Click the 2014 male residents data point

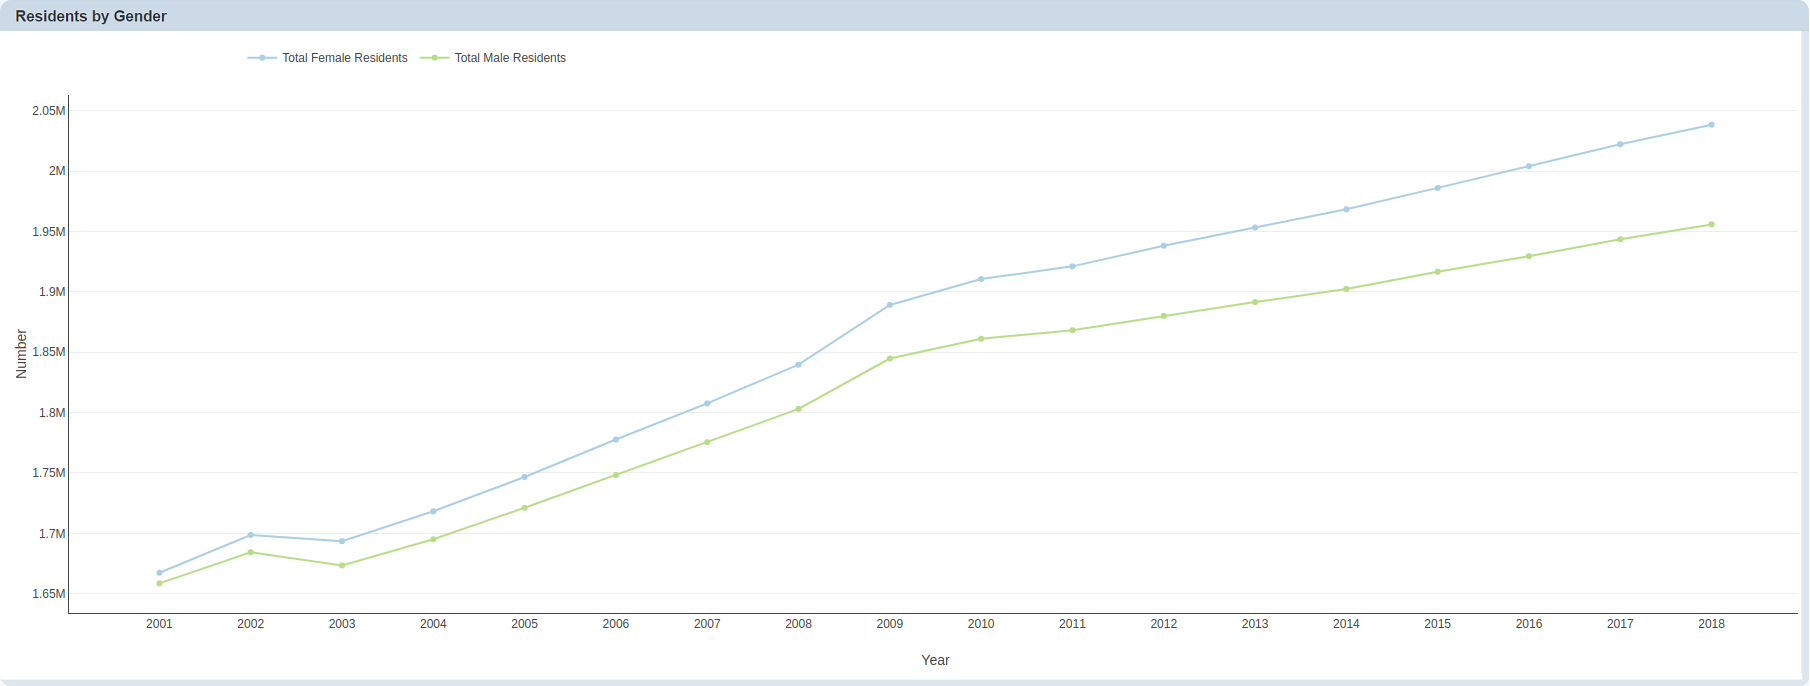[x=1346, y=289]
